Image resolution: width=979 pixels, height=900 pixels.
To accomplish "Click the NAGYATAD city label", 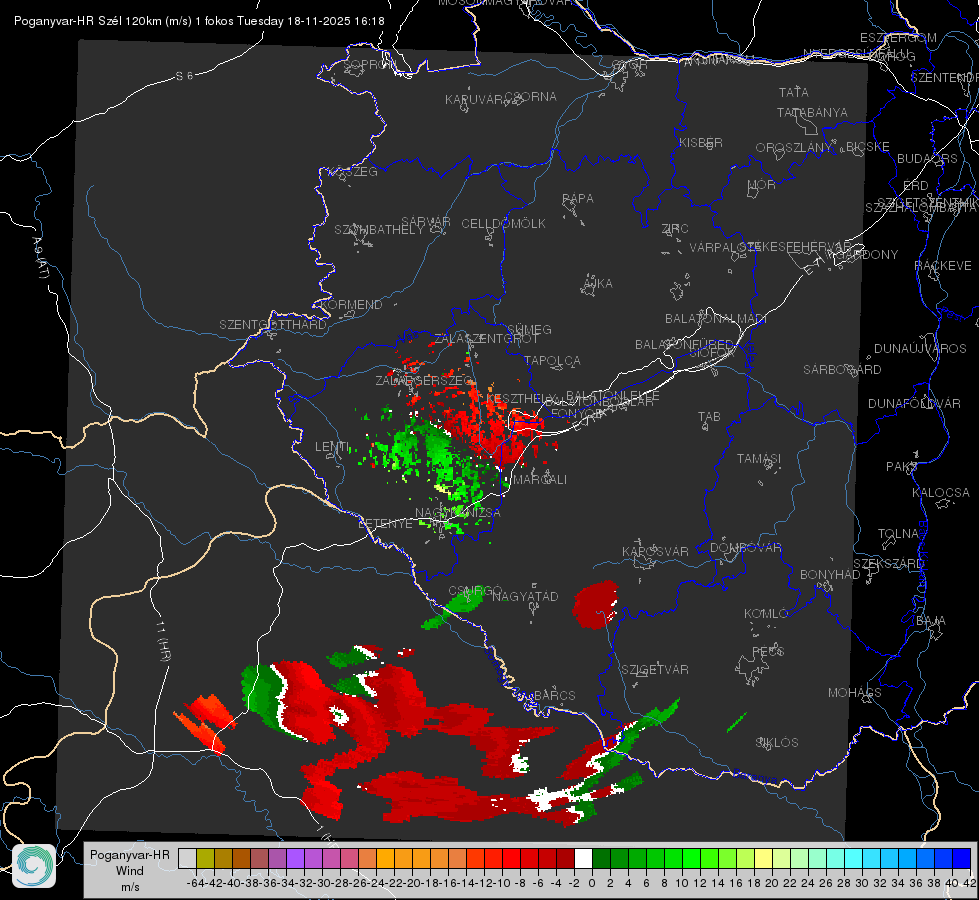I will [x=525, y=596].
